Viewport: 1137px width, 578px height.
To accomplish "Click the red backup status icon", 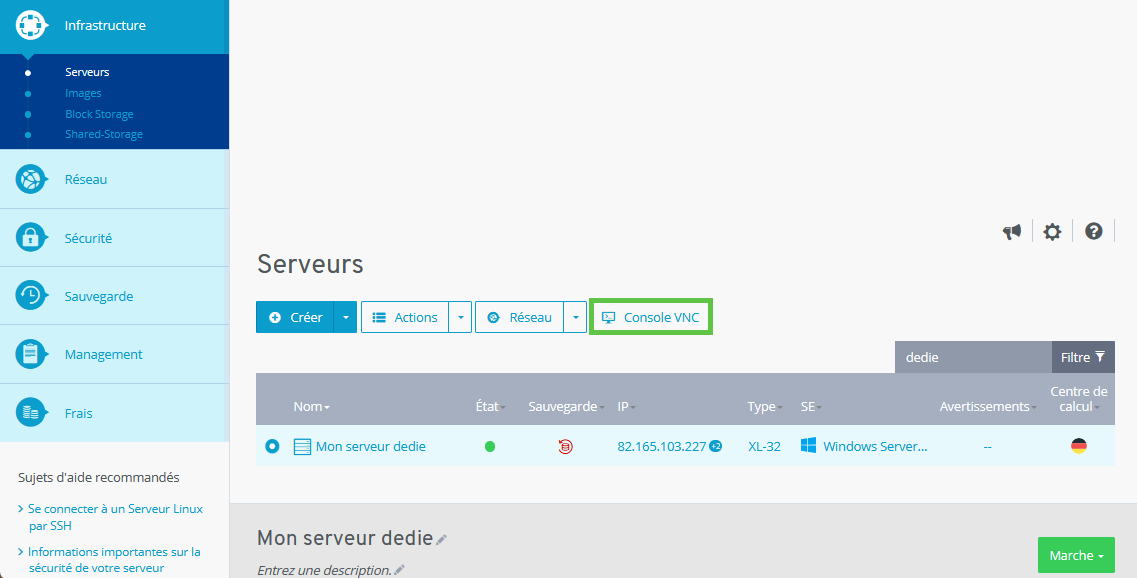I will tap(565, 447).
